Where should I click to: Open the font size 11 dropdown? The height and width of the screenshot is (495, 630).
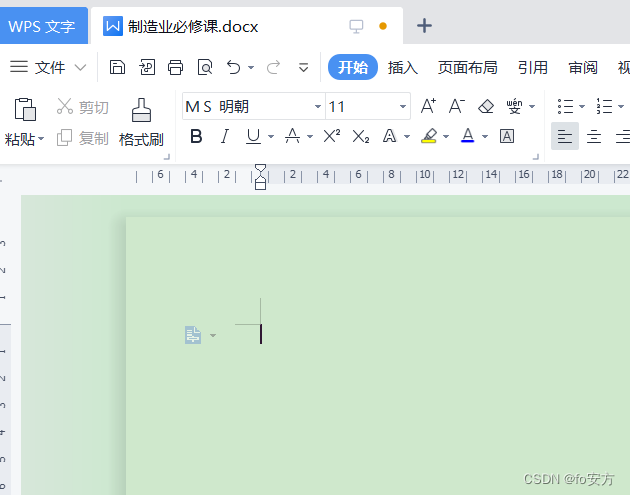403,106
